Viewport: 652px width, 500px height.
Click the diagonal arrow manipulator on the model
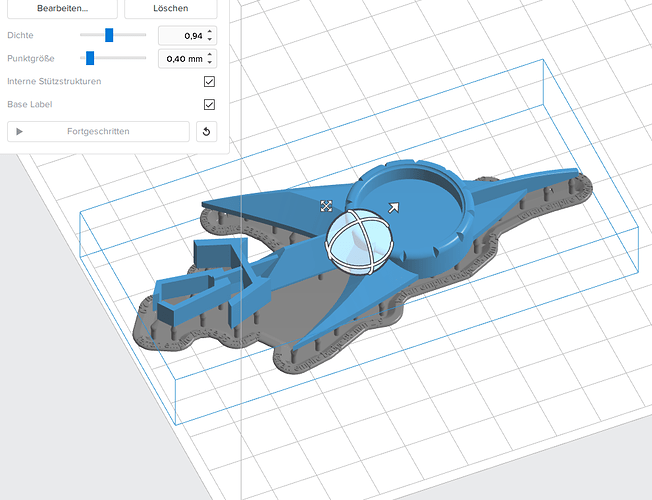(393, 207)
